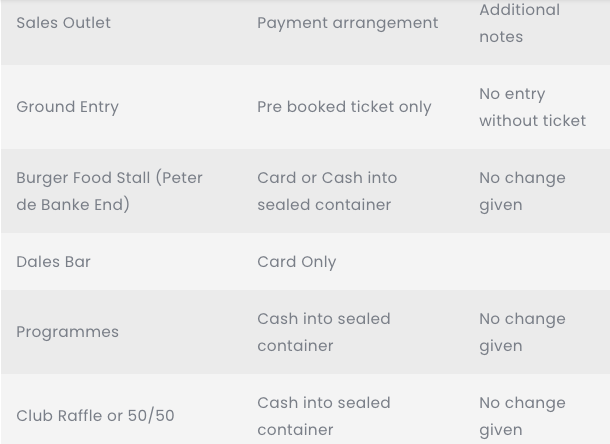Screen dimensions: 610x444
Task: Click the Additional notes column header
Action: [519, 23]
